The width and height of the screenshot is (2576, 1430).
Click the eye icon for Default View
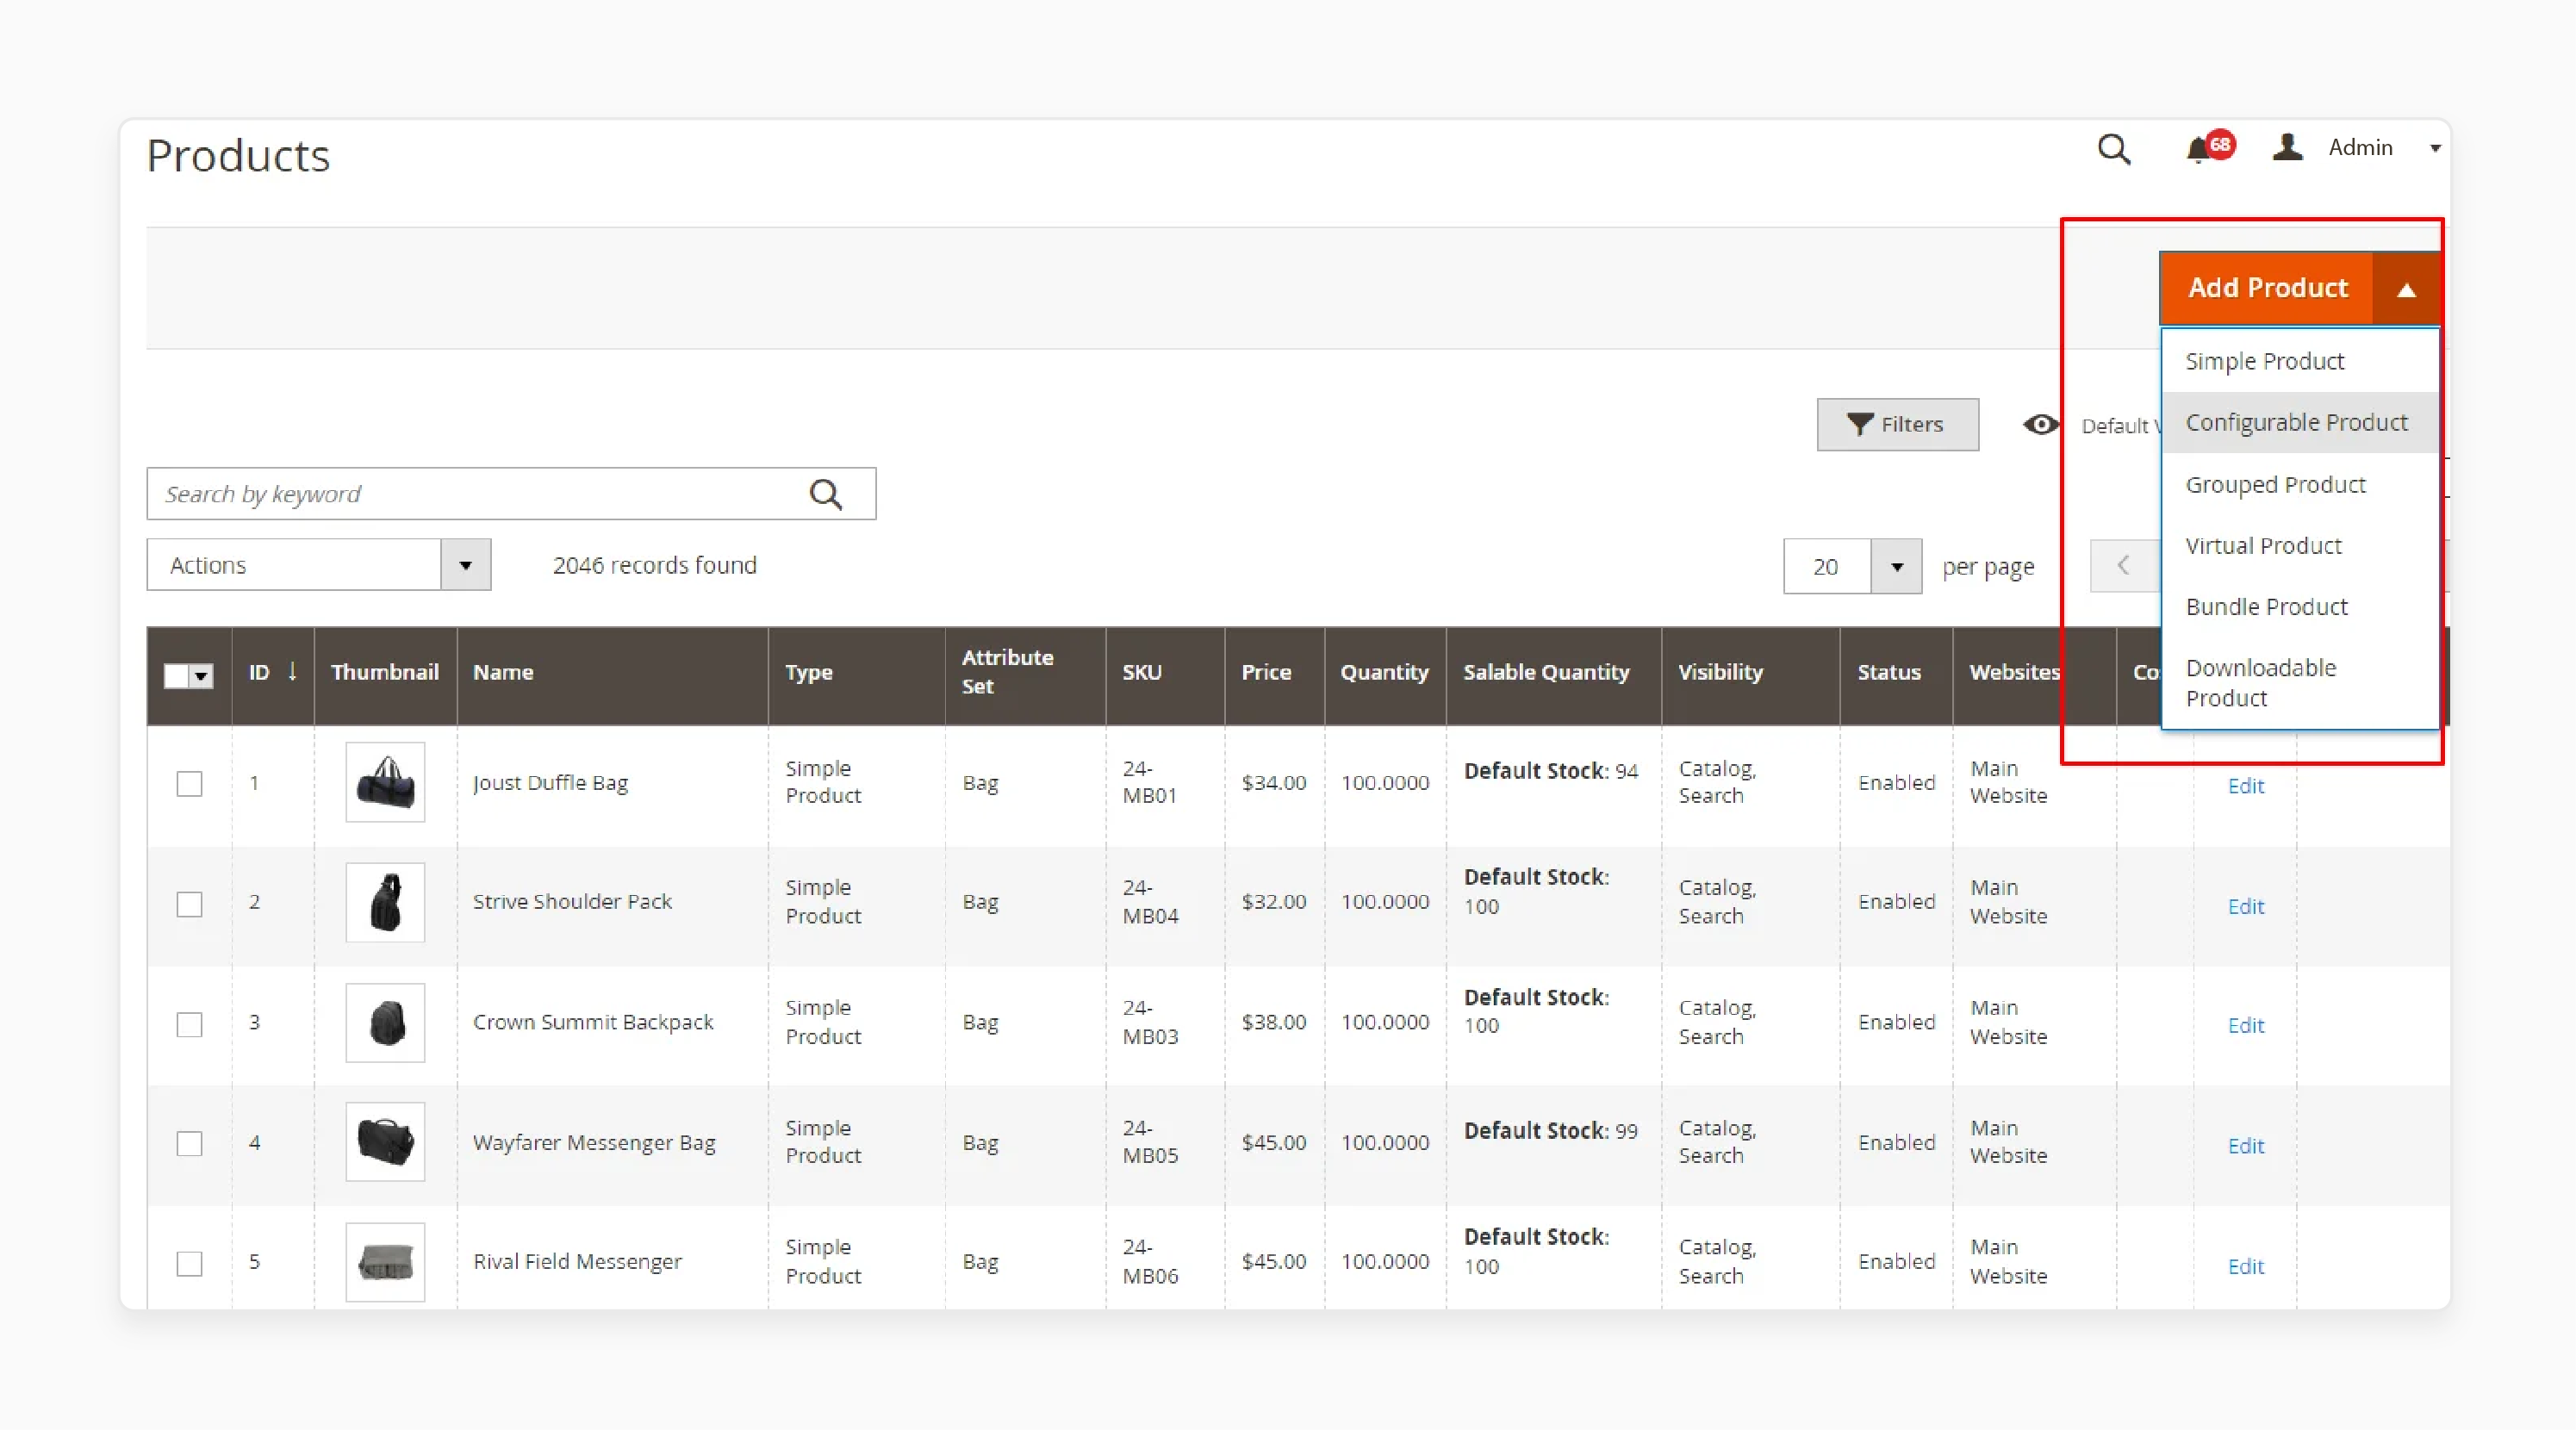[x=2040, y=424]
